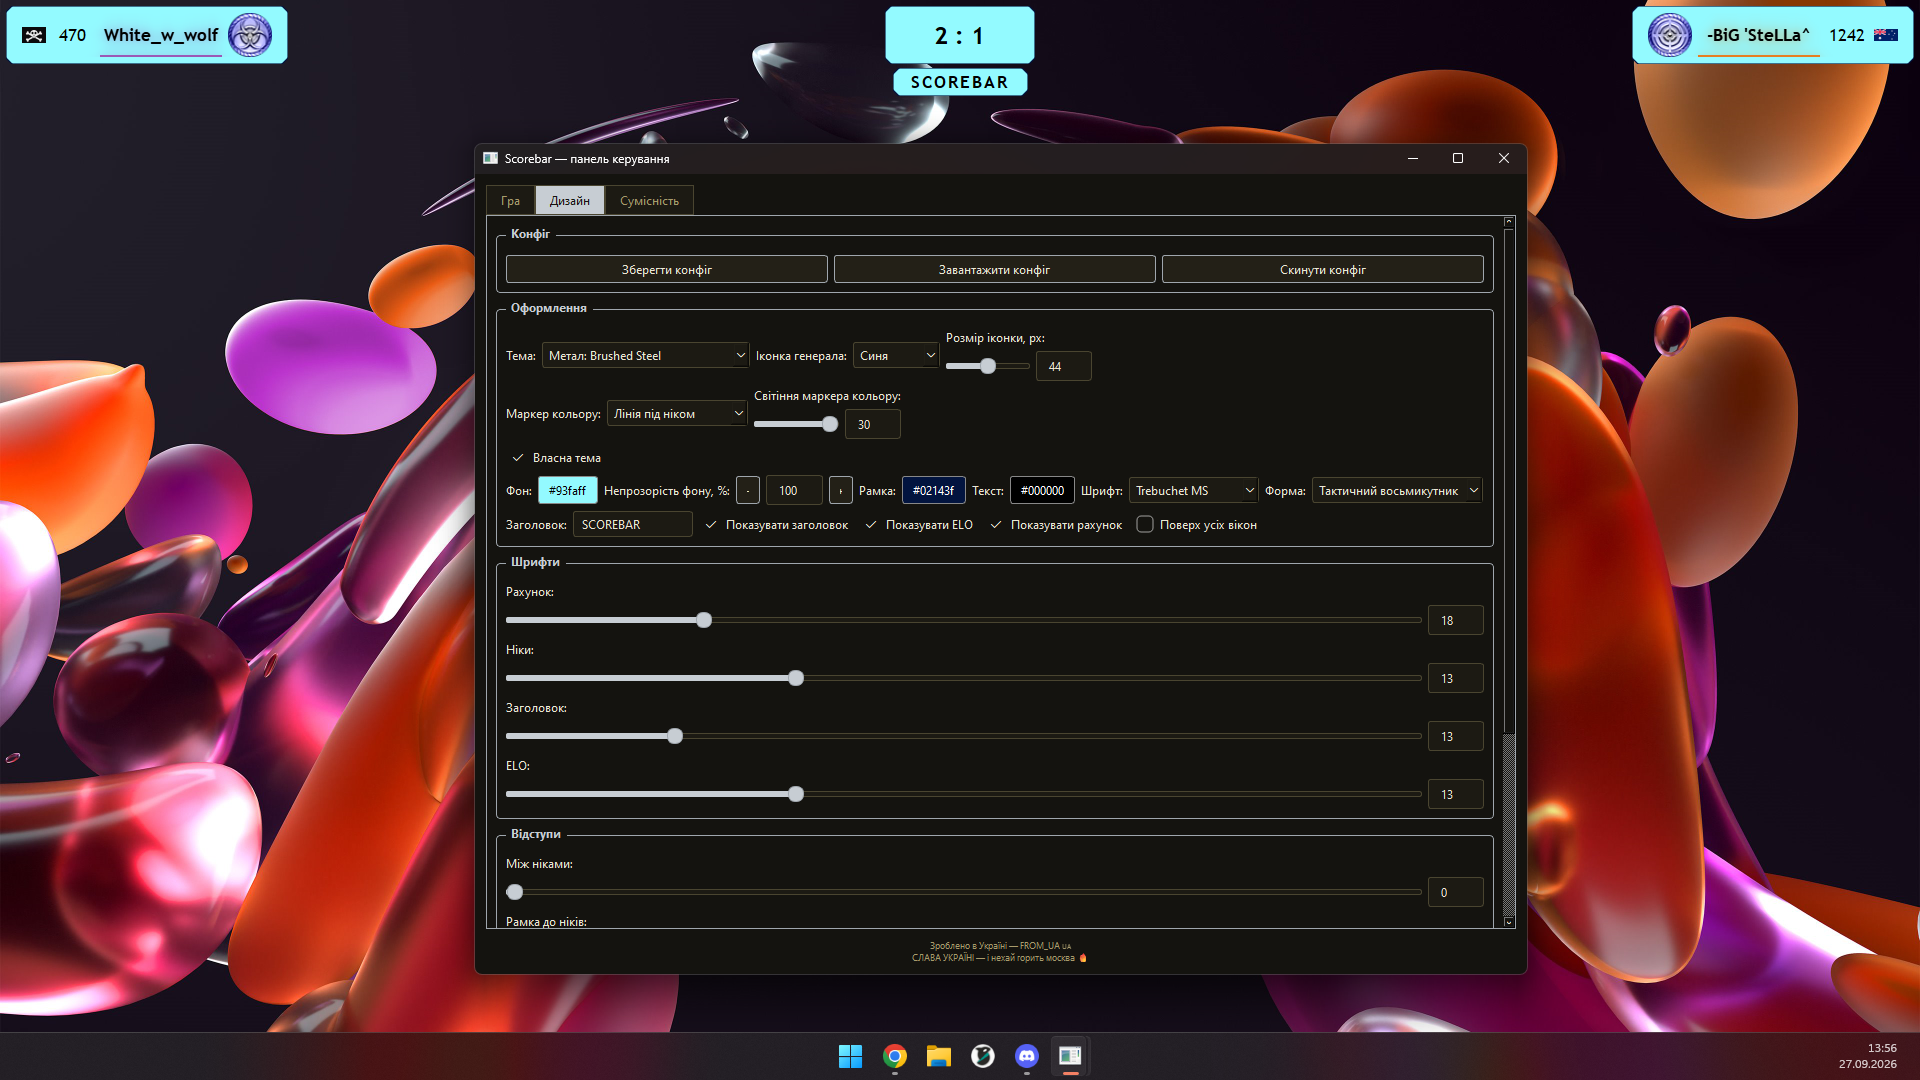Click the Windows Start button
1920x1080 pixels.
850,1056
